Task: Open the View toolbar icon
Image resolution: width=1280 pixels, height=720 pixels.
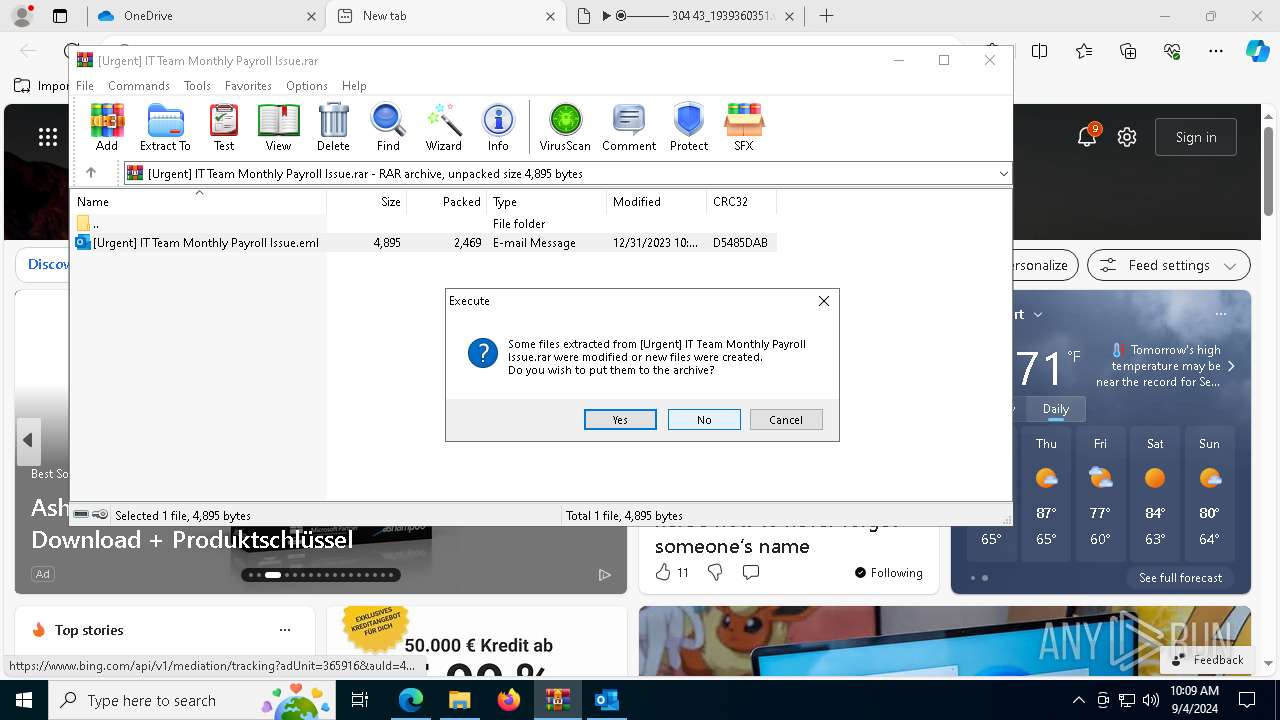Action: 278,127
